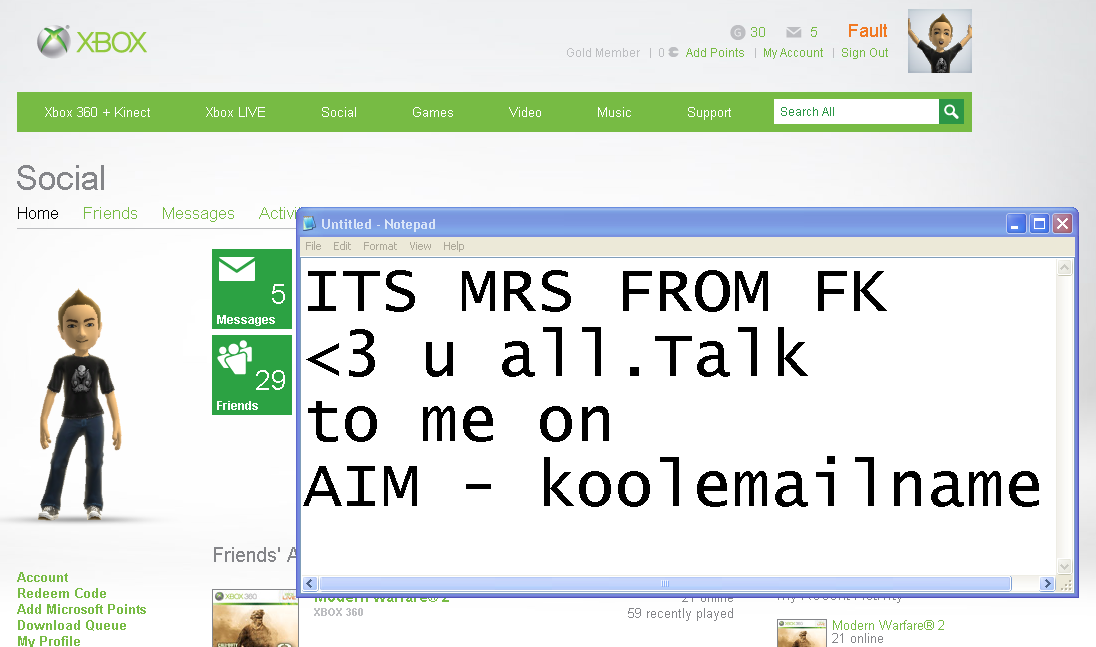Click the magnifier search button
This screenshot has width=1096, height=647.
pos(951,112)
